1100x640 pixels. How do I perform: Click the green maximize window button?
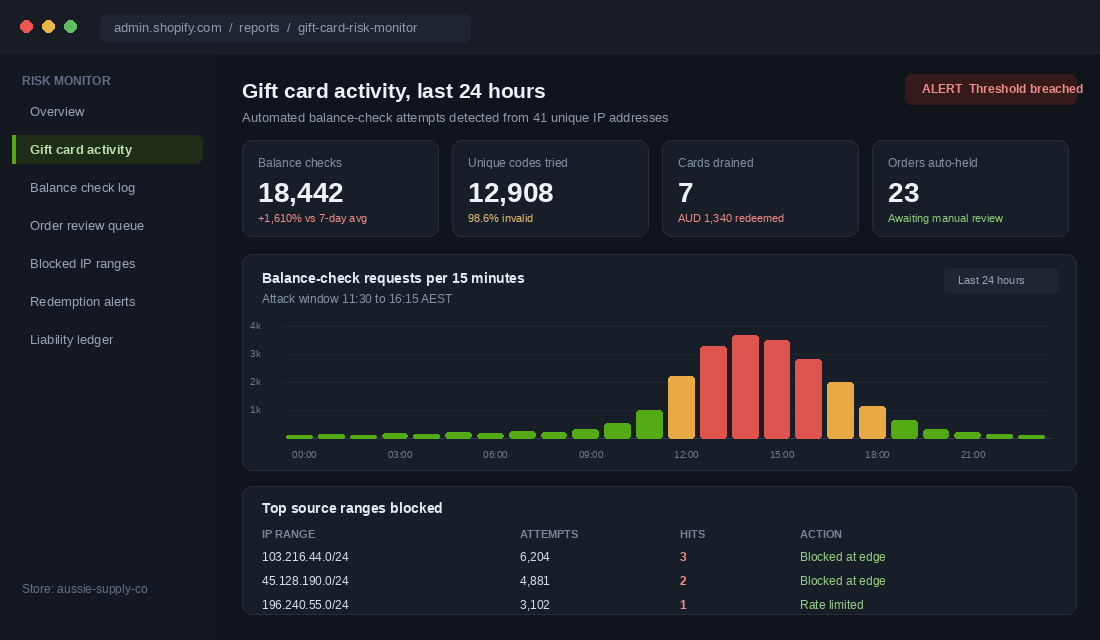(x=71, y=27)
